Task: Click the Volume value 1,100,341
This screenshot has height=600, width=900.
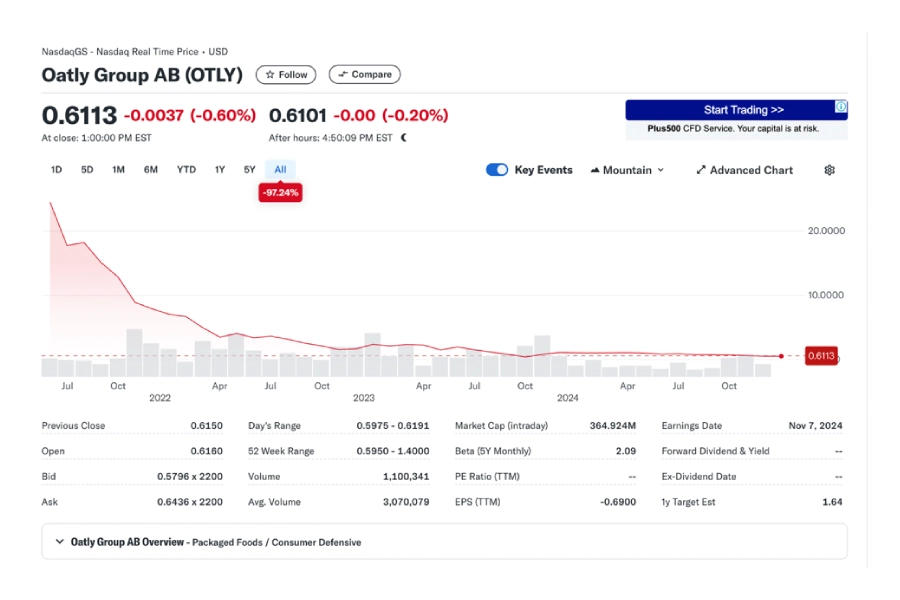Action: (x=406, y=476)
